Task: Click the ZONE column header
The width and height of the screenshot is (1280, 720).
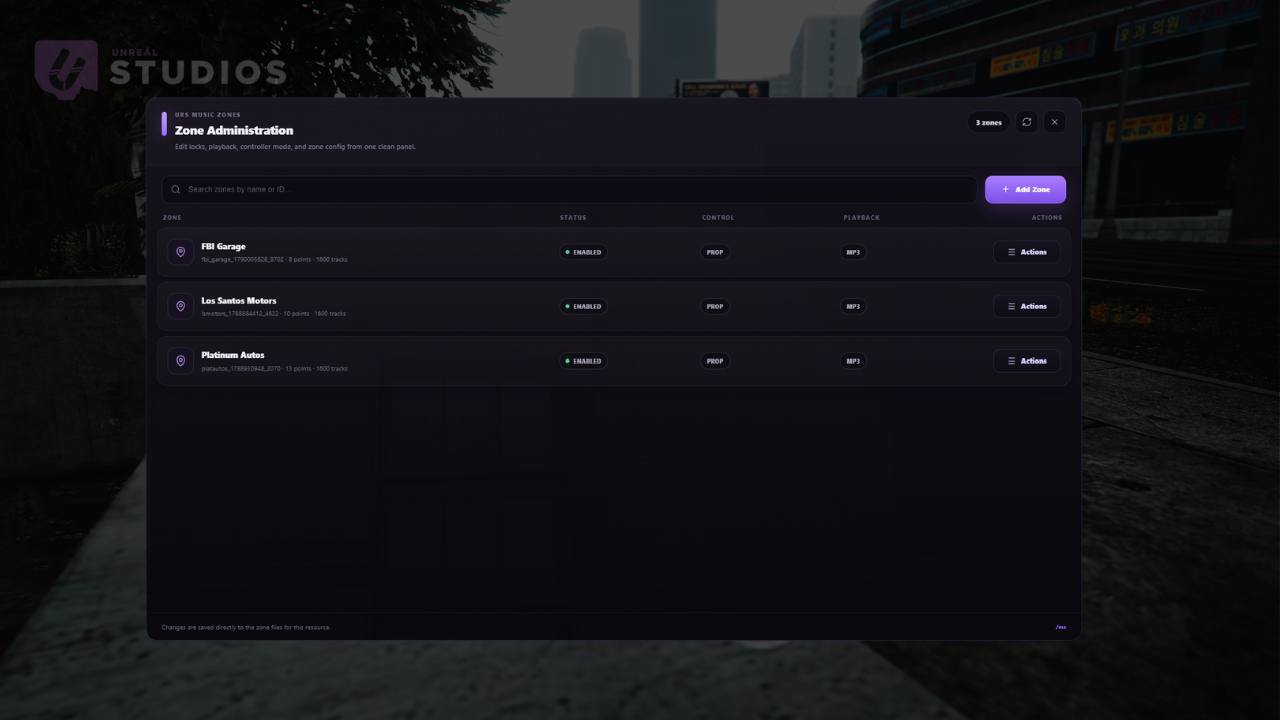Action: click(172, 217)
